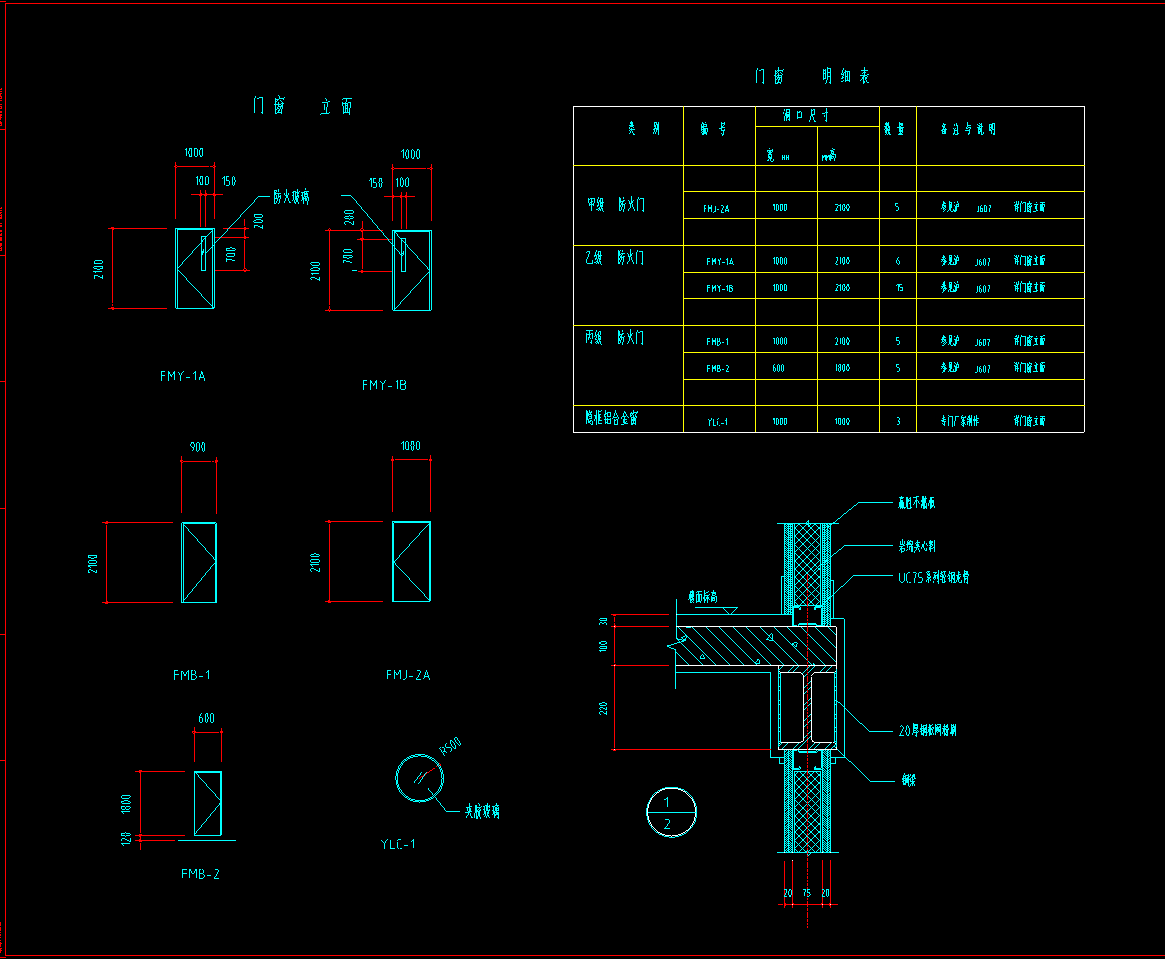Viewport: 1165px width, 959px height.
Task: Click the YLC-1 circular window symbol
Action: pyautogui.click(x=418, y=779)
